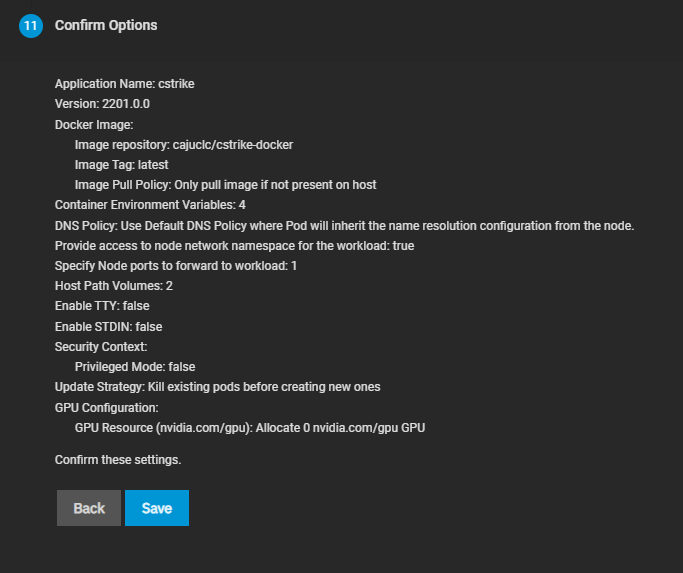Click the DNS Policy summary line
Image resolution: width=683 pixels, height=573 pixels.
[345, 225]
